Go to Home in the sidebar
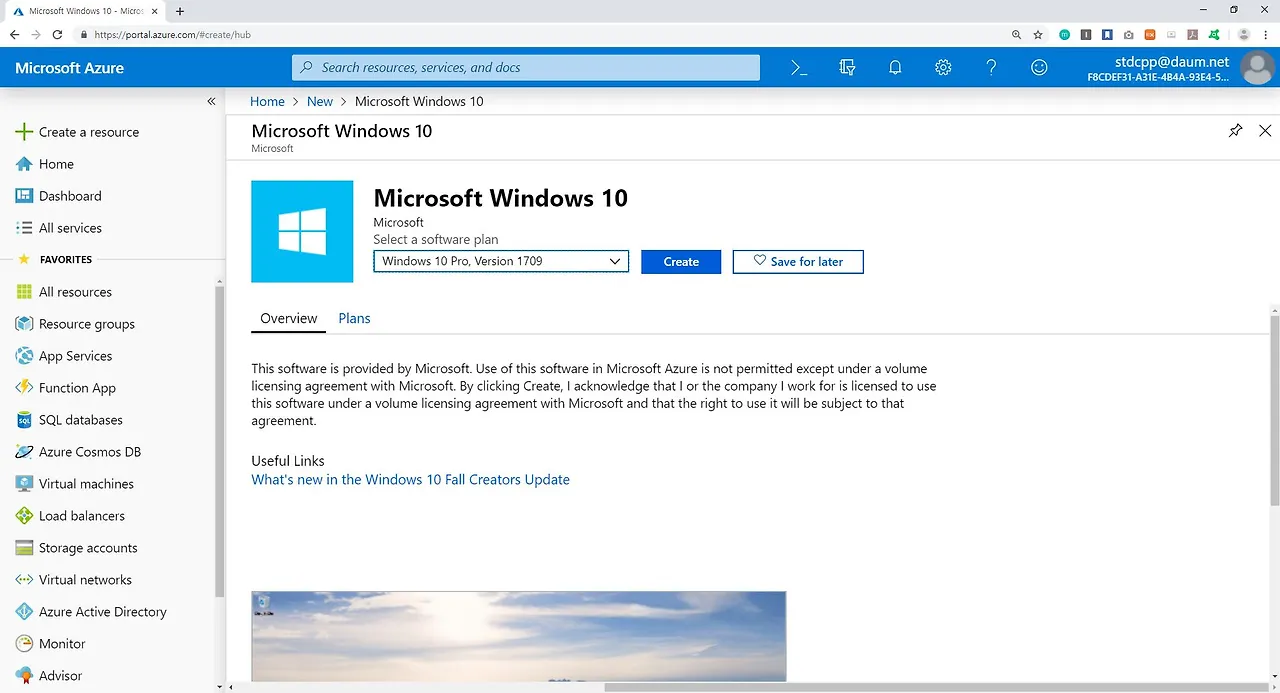 point(45,164)
